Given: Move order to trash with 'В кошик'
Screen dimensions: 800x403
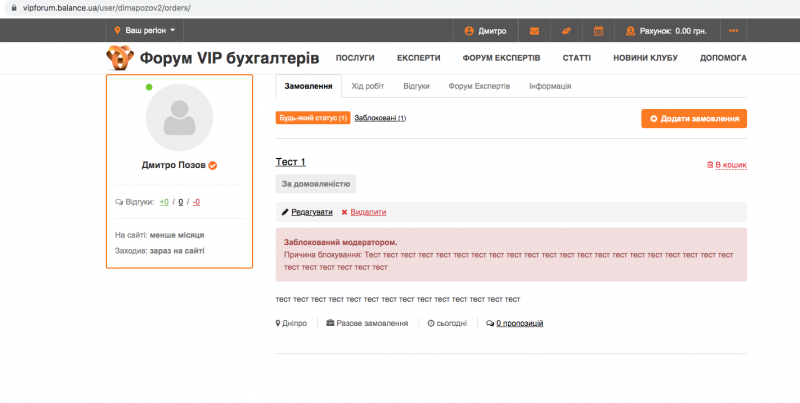Looking at the screenshot, I should [x=727, y=164].
